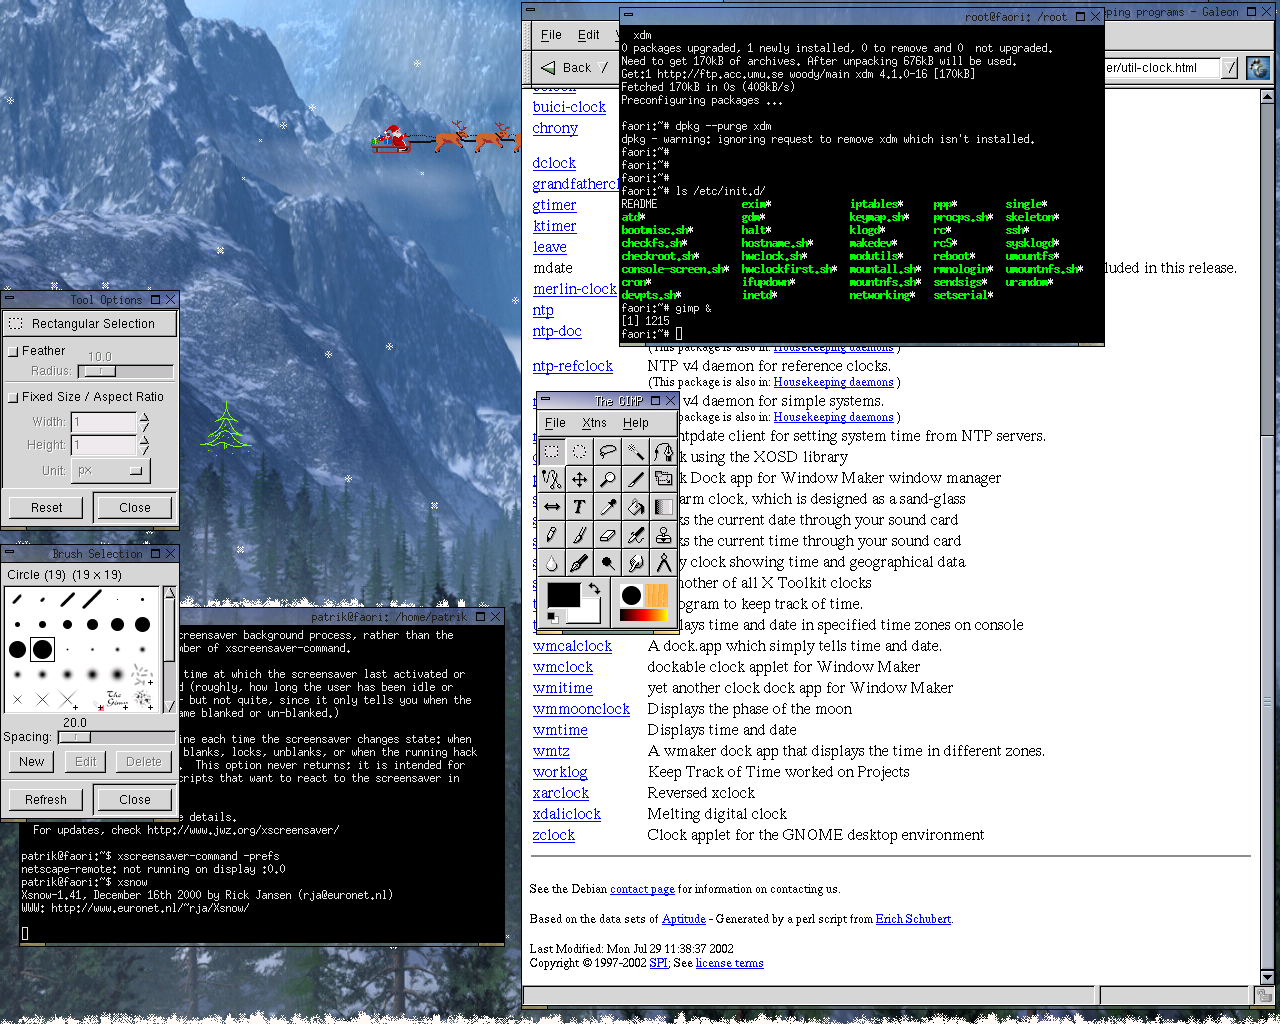Screen dimensions: 1280x1024
Task: Select the Fuzzy Select magic wand tool
Action: 635,451
